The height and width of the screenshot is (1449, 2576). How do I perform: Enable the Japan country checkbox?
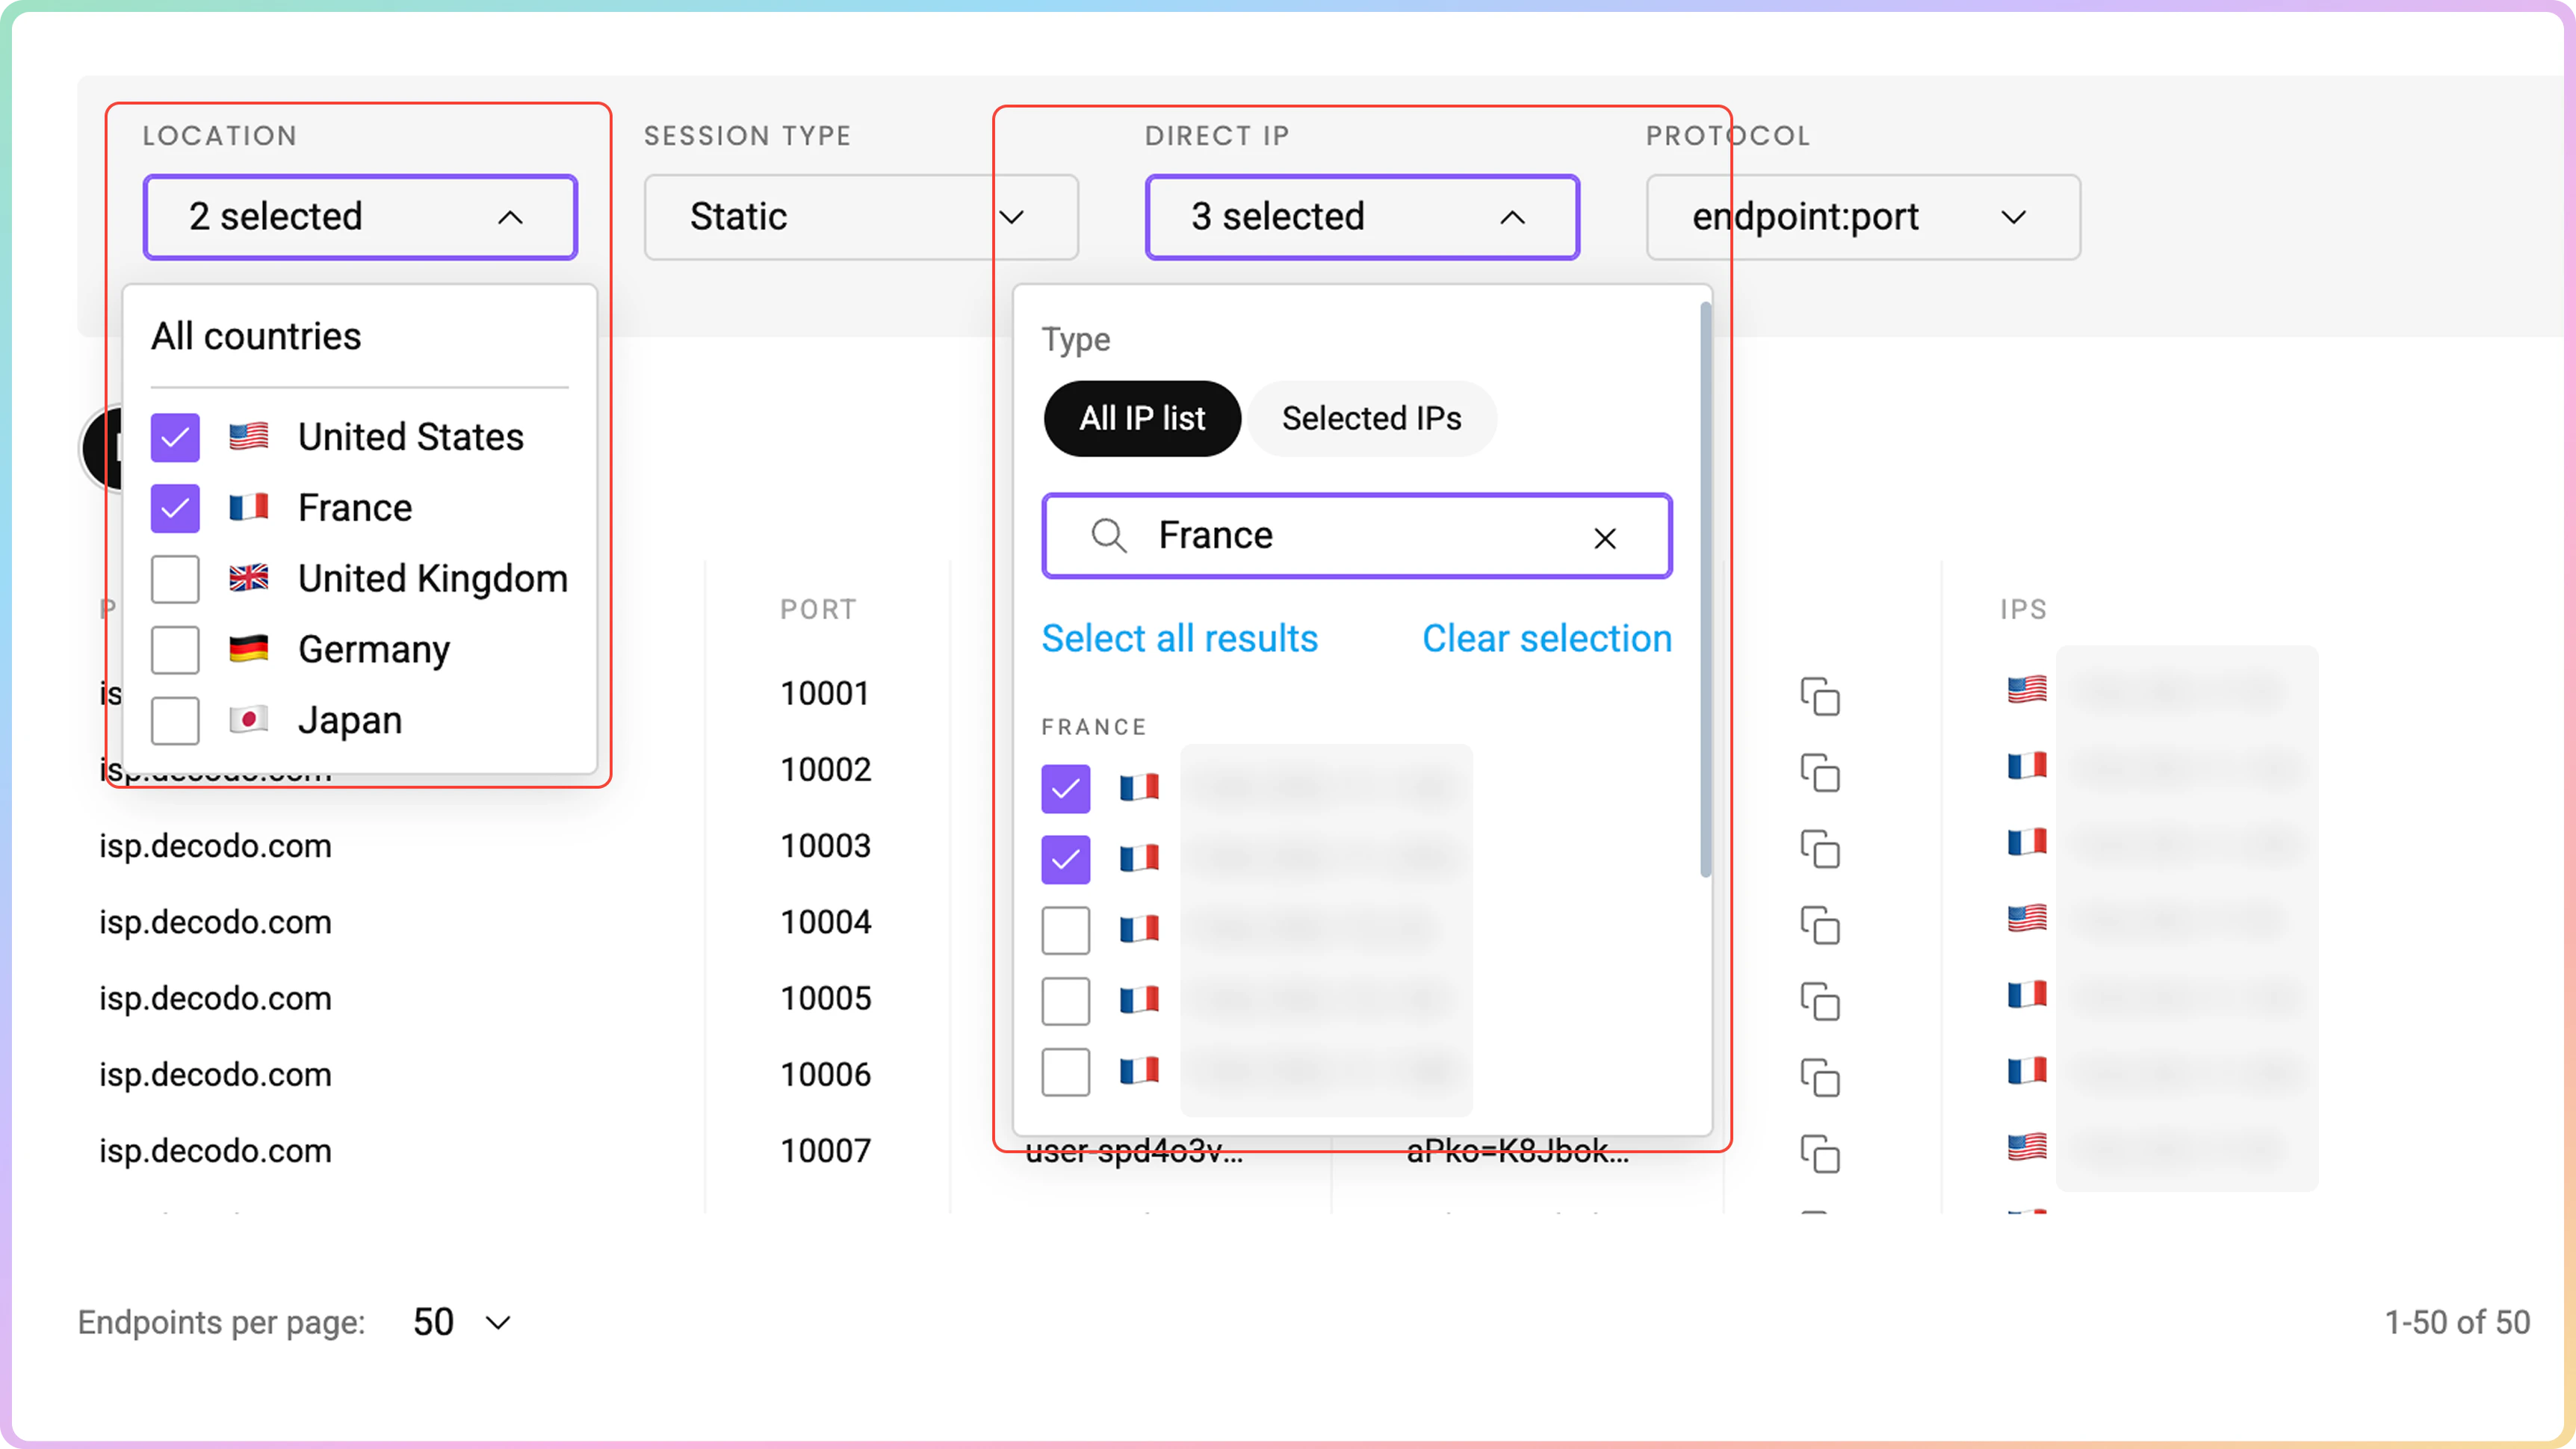point(175,721)
